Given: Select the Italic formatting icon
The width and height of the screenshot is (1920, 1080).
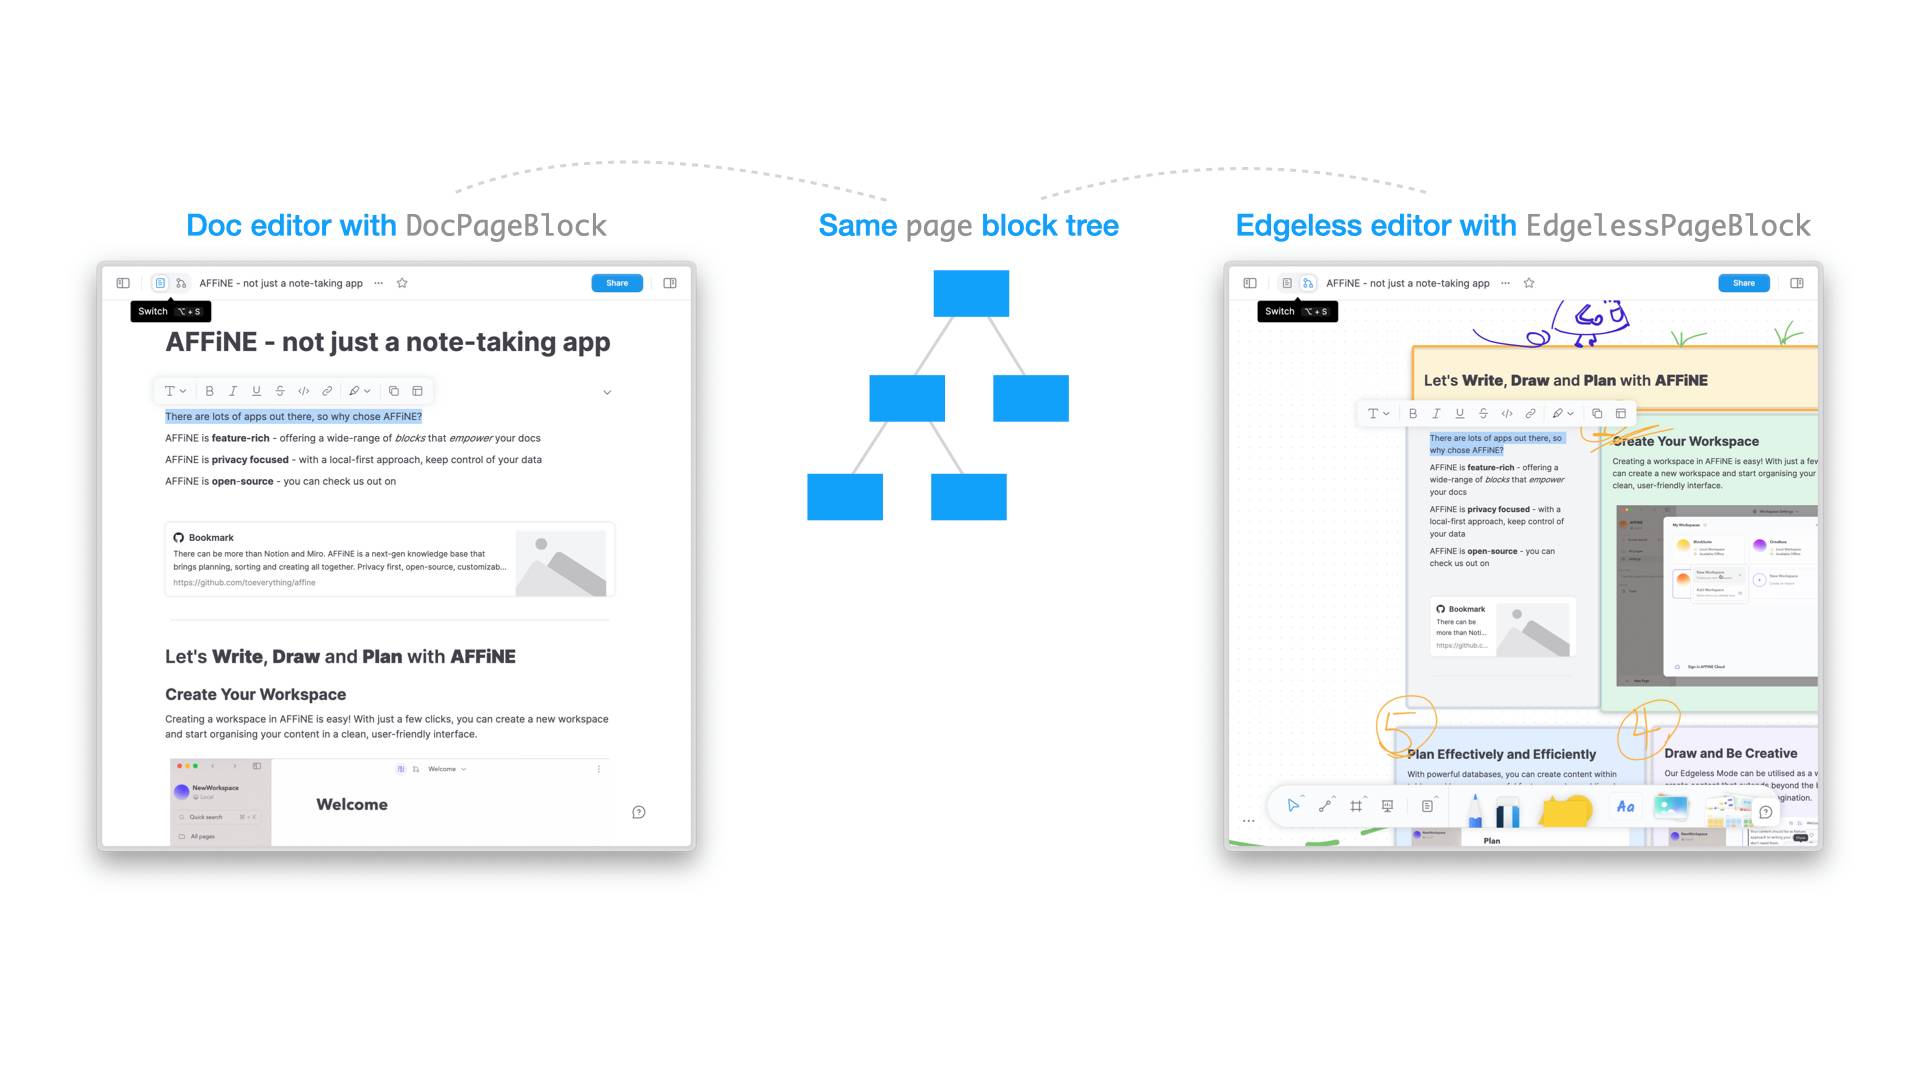Looking at the screenshot, I should tap(233, 390).
